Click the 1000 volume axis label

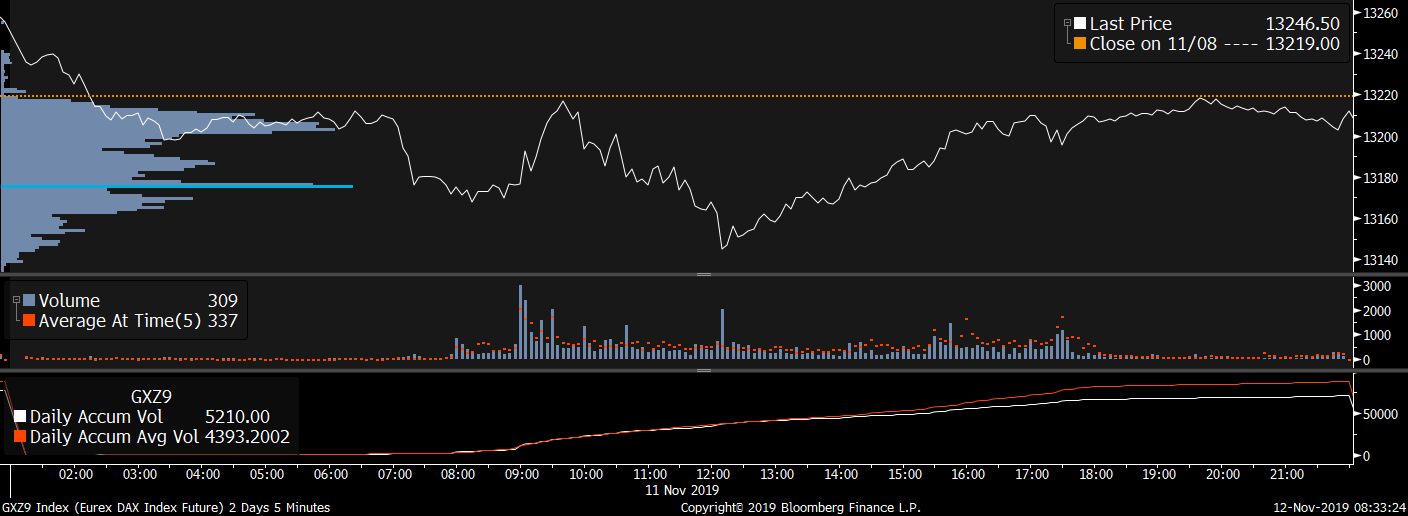pos(1378,336)
